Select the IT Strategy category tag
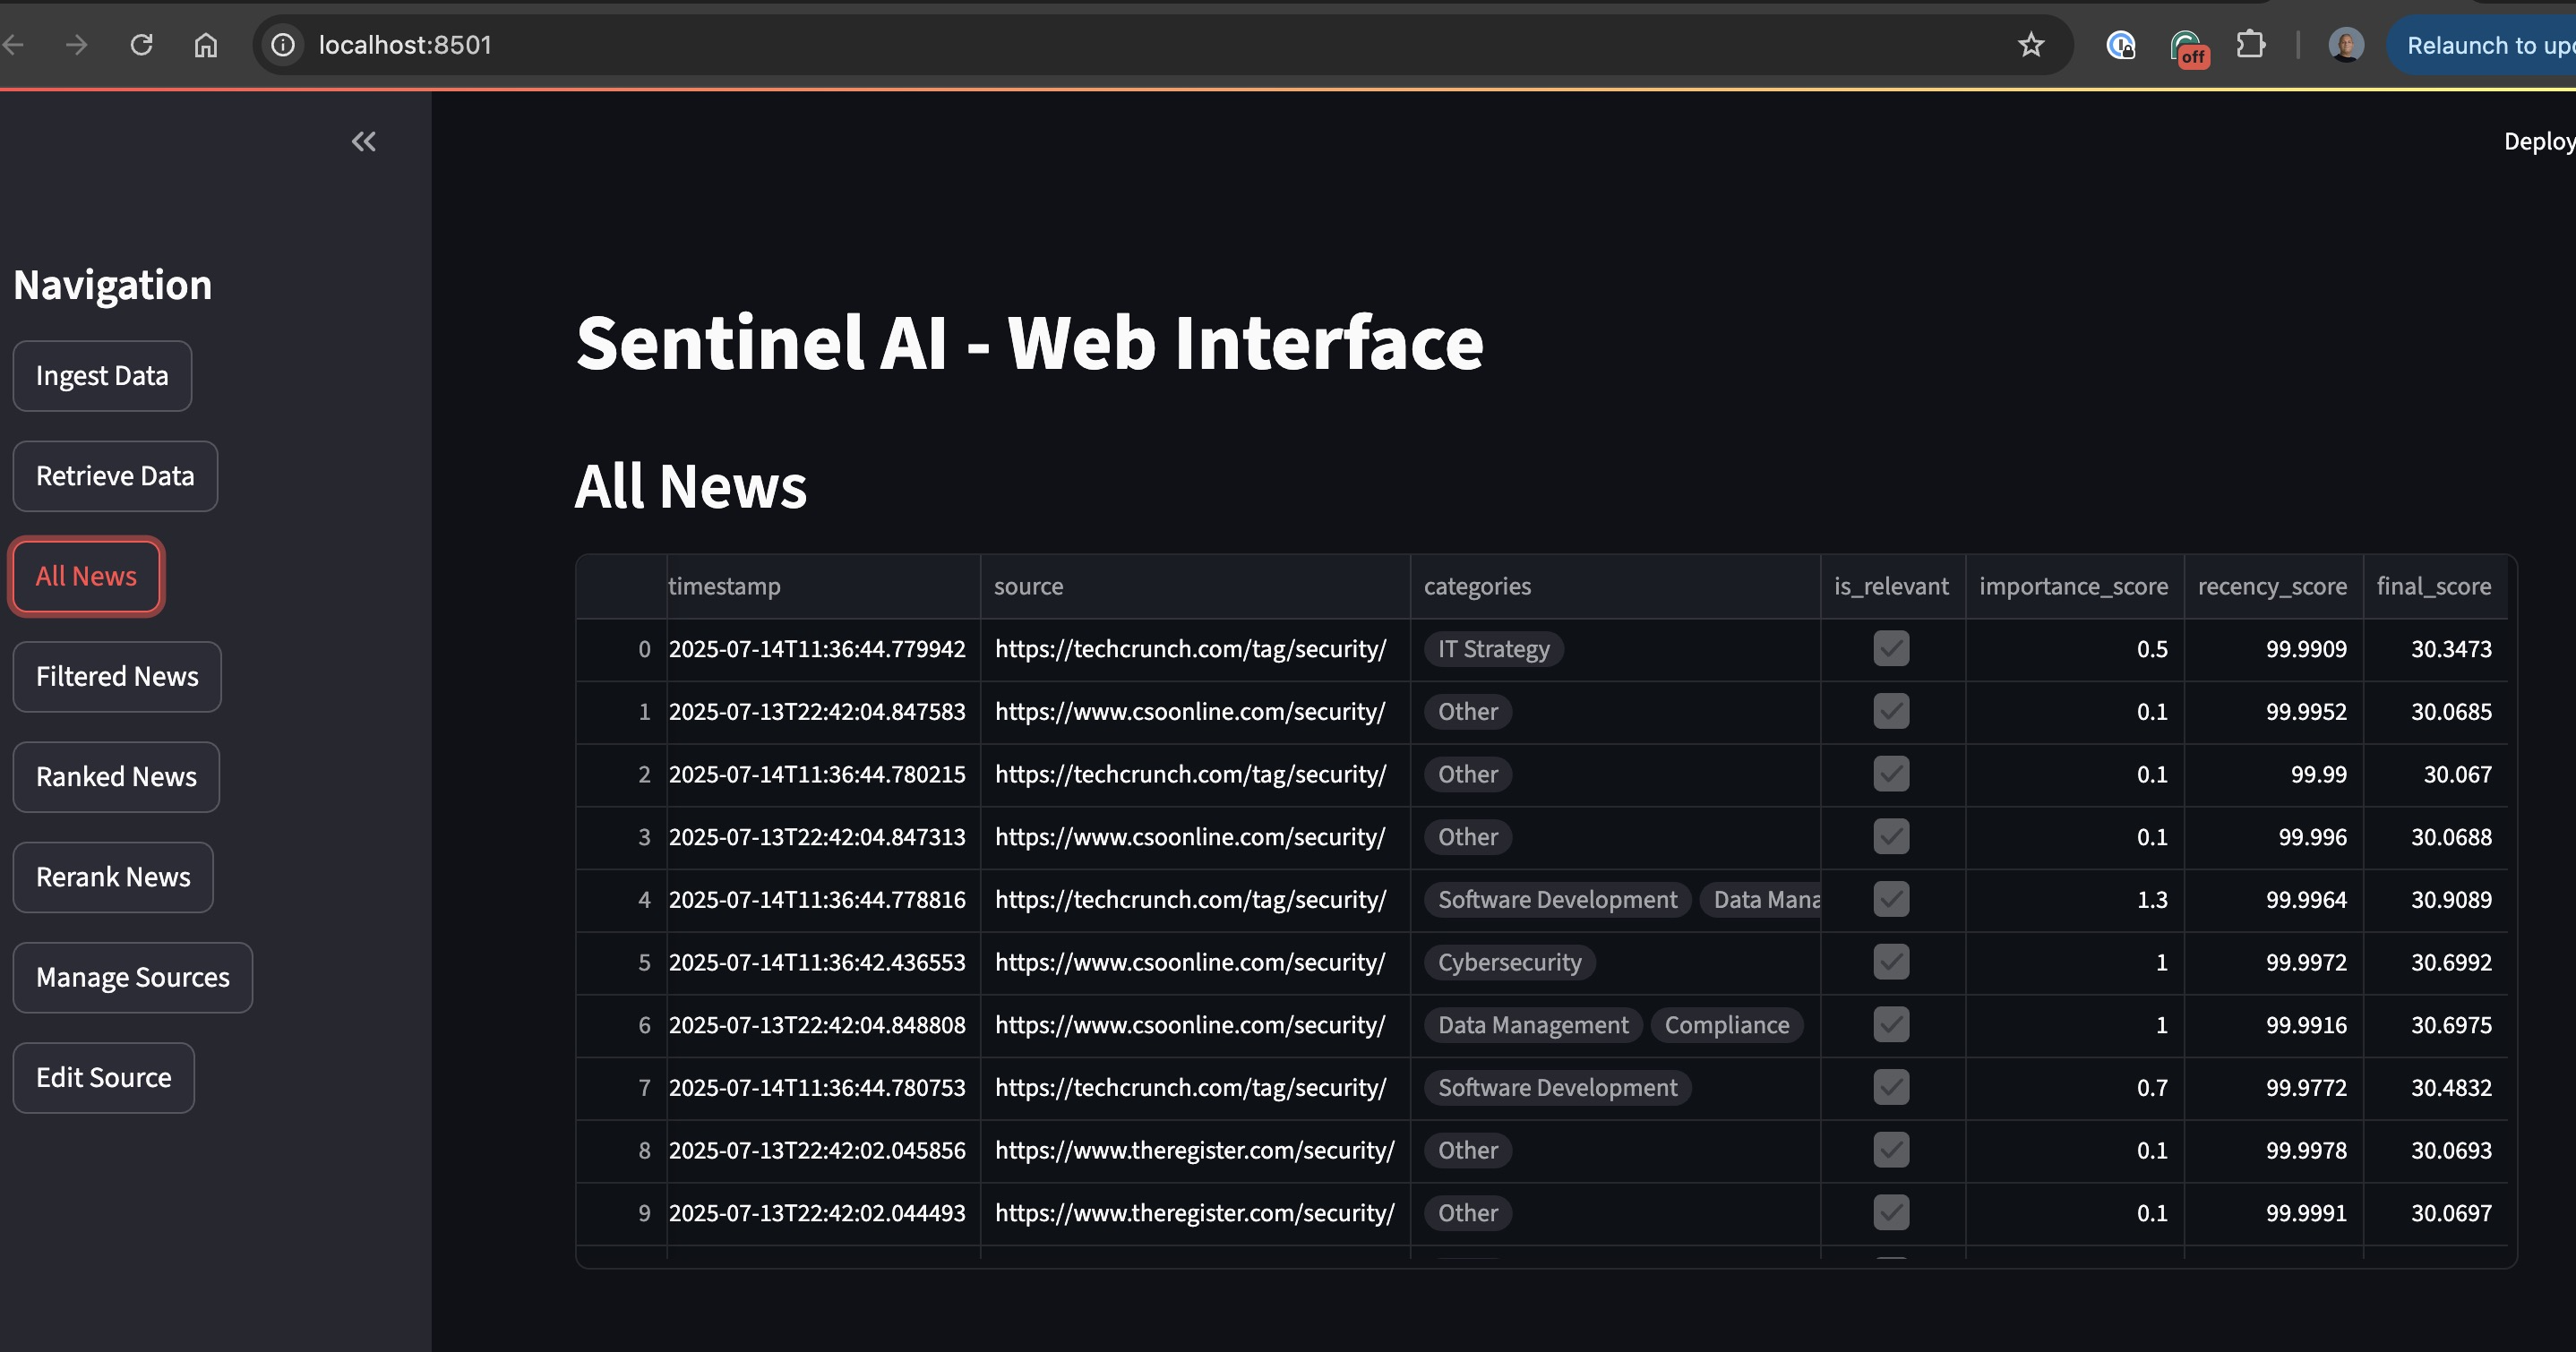Screen dimensions: 2576x1352 pyautogui.click(x=1494, y=649)
